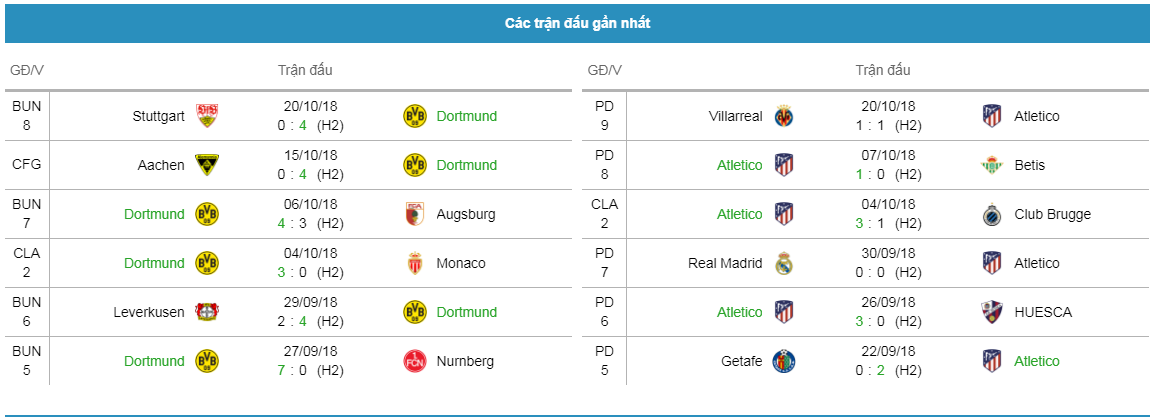Click the right Trận đấu column header
The height and width of the screenshot is (417, 1155).
(x=882, y=71)
